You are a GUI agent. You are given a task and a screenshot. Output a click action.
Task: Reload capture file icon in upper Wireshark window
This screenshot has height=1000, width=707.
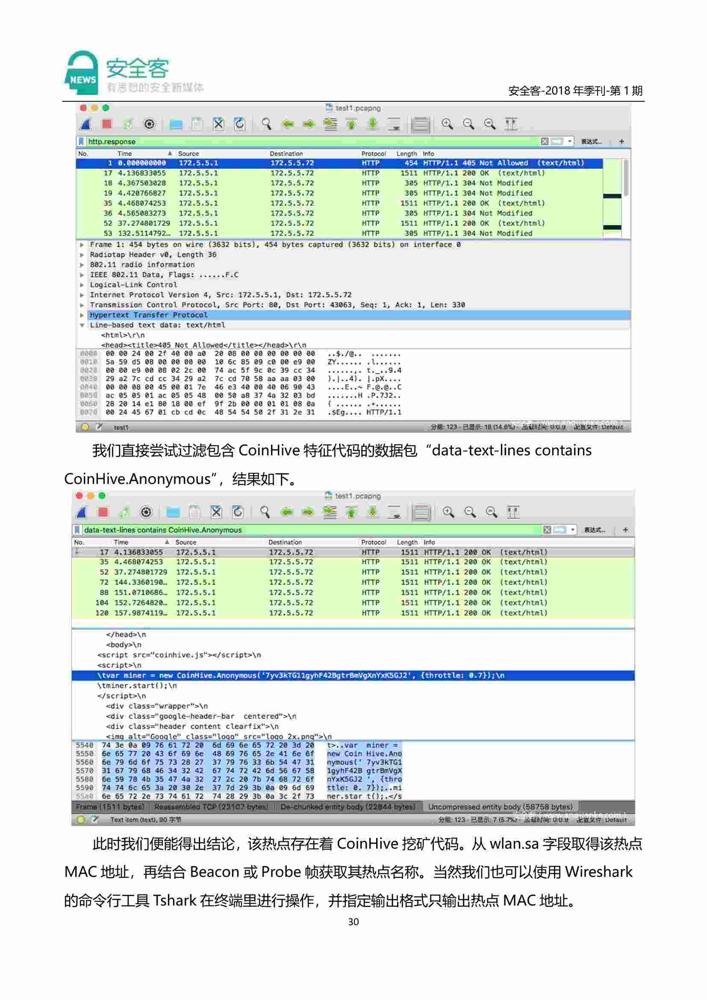point(240,124)
